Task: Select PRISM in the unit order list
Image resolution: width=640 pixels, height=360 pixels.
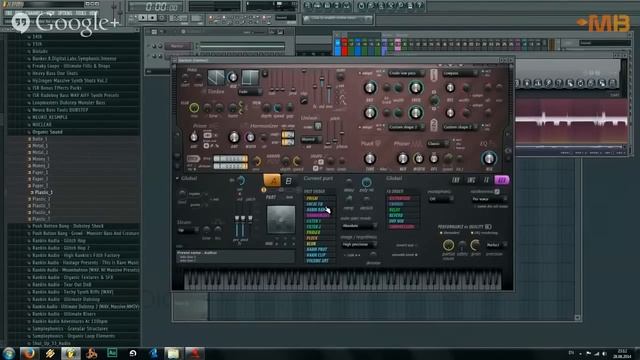Action: point(320,198)
